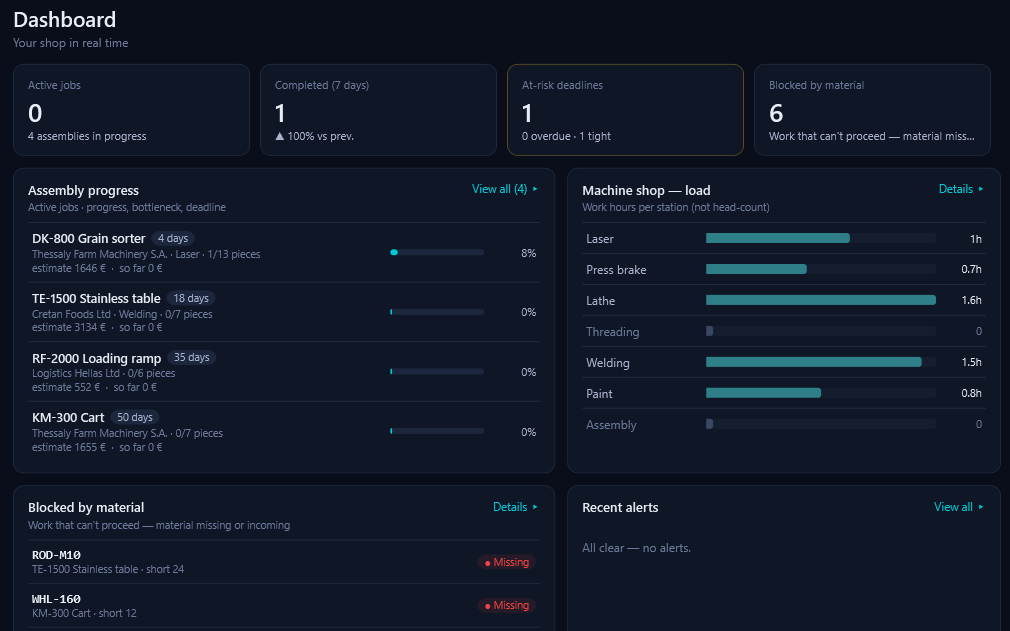This screenshot has width=1010, height=631.
Task: Select the KM-300 Cart job
Action: coord(284,431)
